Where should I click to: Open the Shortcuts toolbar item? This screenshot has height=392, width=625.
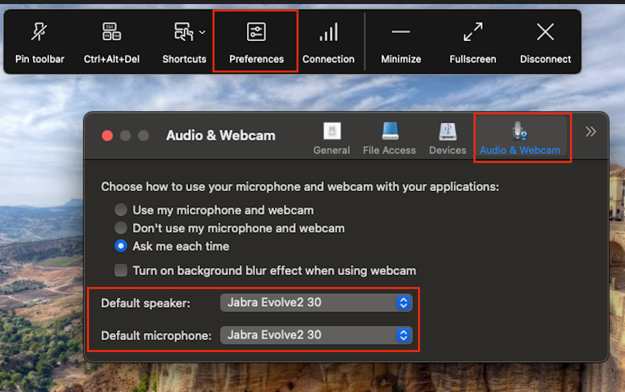click(184, 42)
